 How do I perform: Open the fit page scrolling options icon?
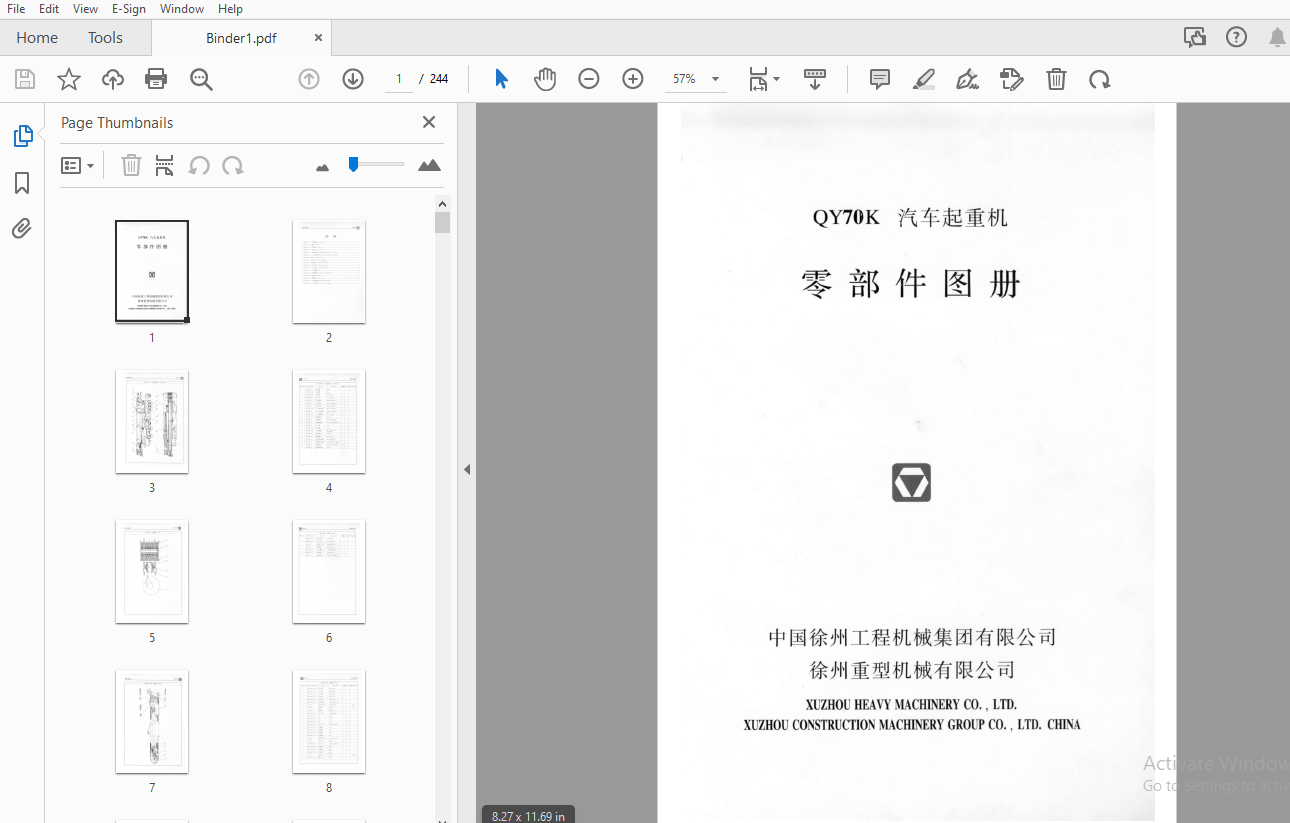point(765,79)
